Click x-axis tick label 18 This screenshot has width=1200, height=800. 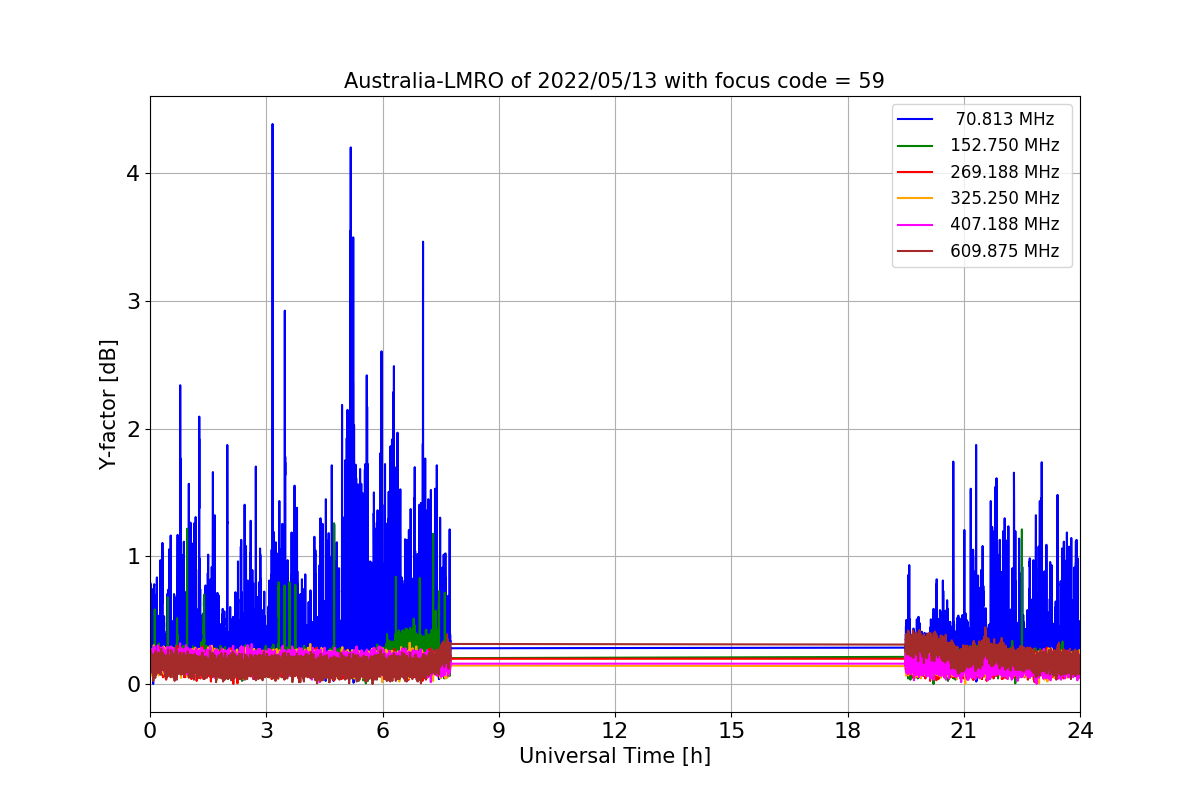pos(847,731)
